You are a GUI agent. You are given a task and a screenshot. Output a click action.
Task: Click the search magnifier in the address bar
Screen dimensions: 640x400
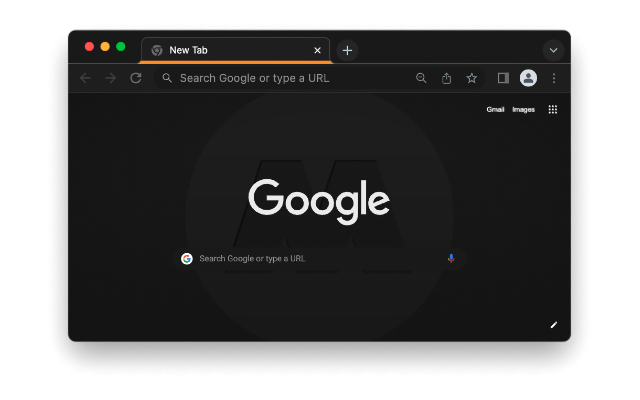click(x=167, y=78)
